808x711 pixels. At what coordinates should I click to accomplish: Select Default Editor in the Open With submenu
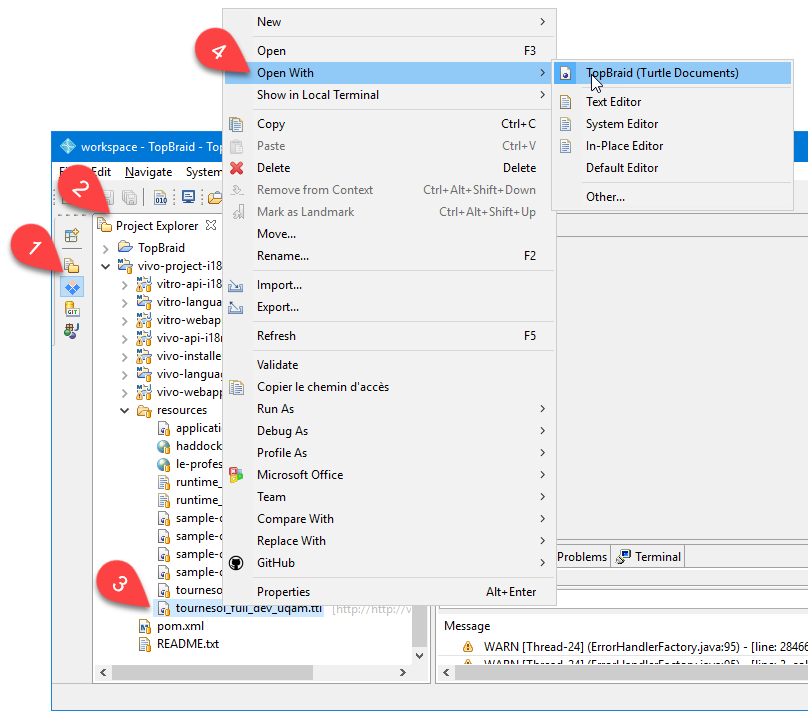pyautogui.click(x=672, y=168)
